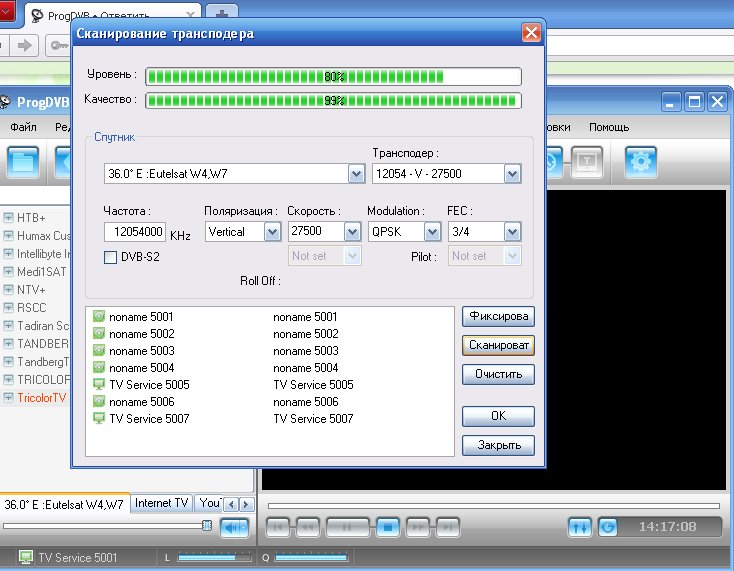Select noname 5003 channel entry

[x=141, y=351]
